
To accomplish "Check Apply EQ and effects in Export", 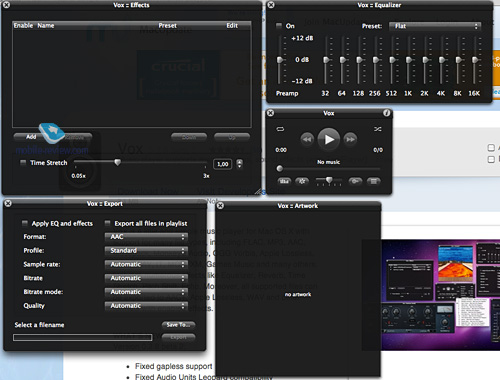I will (x=25, y=223).
